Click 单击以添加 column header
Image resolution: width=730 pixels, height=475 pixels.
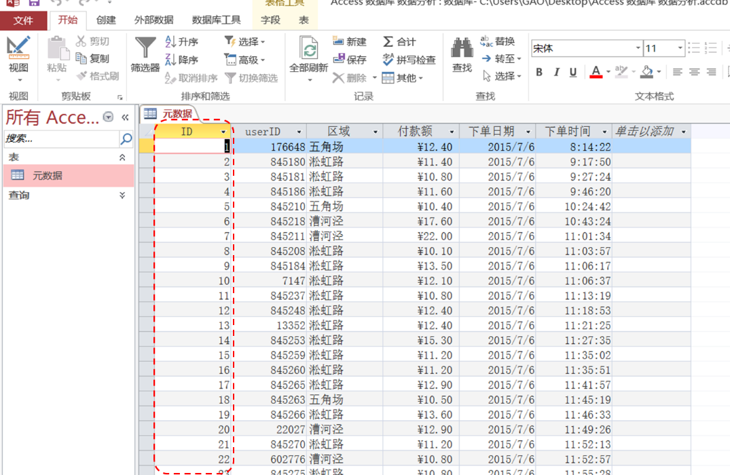pyautogui.click(x=645, y=132)
